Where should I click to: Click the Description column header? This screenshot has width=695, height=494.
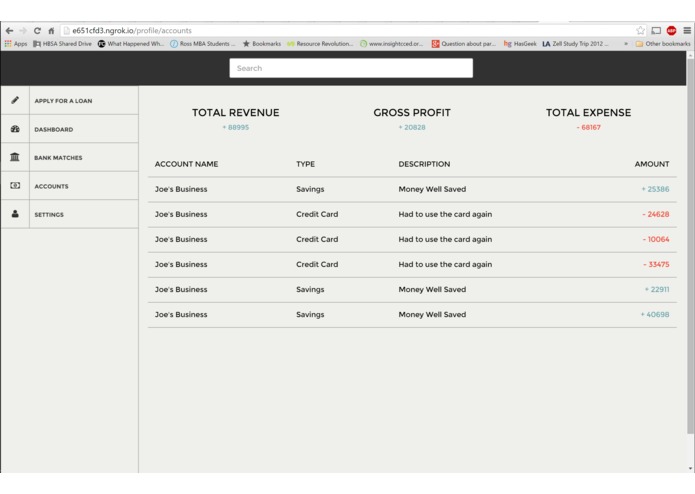[424, 164]
